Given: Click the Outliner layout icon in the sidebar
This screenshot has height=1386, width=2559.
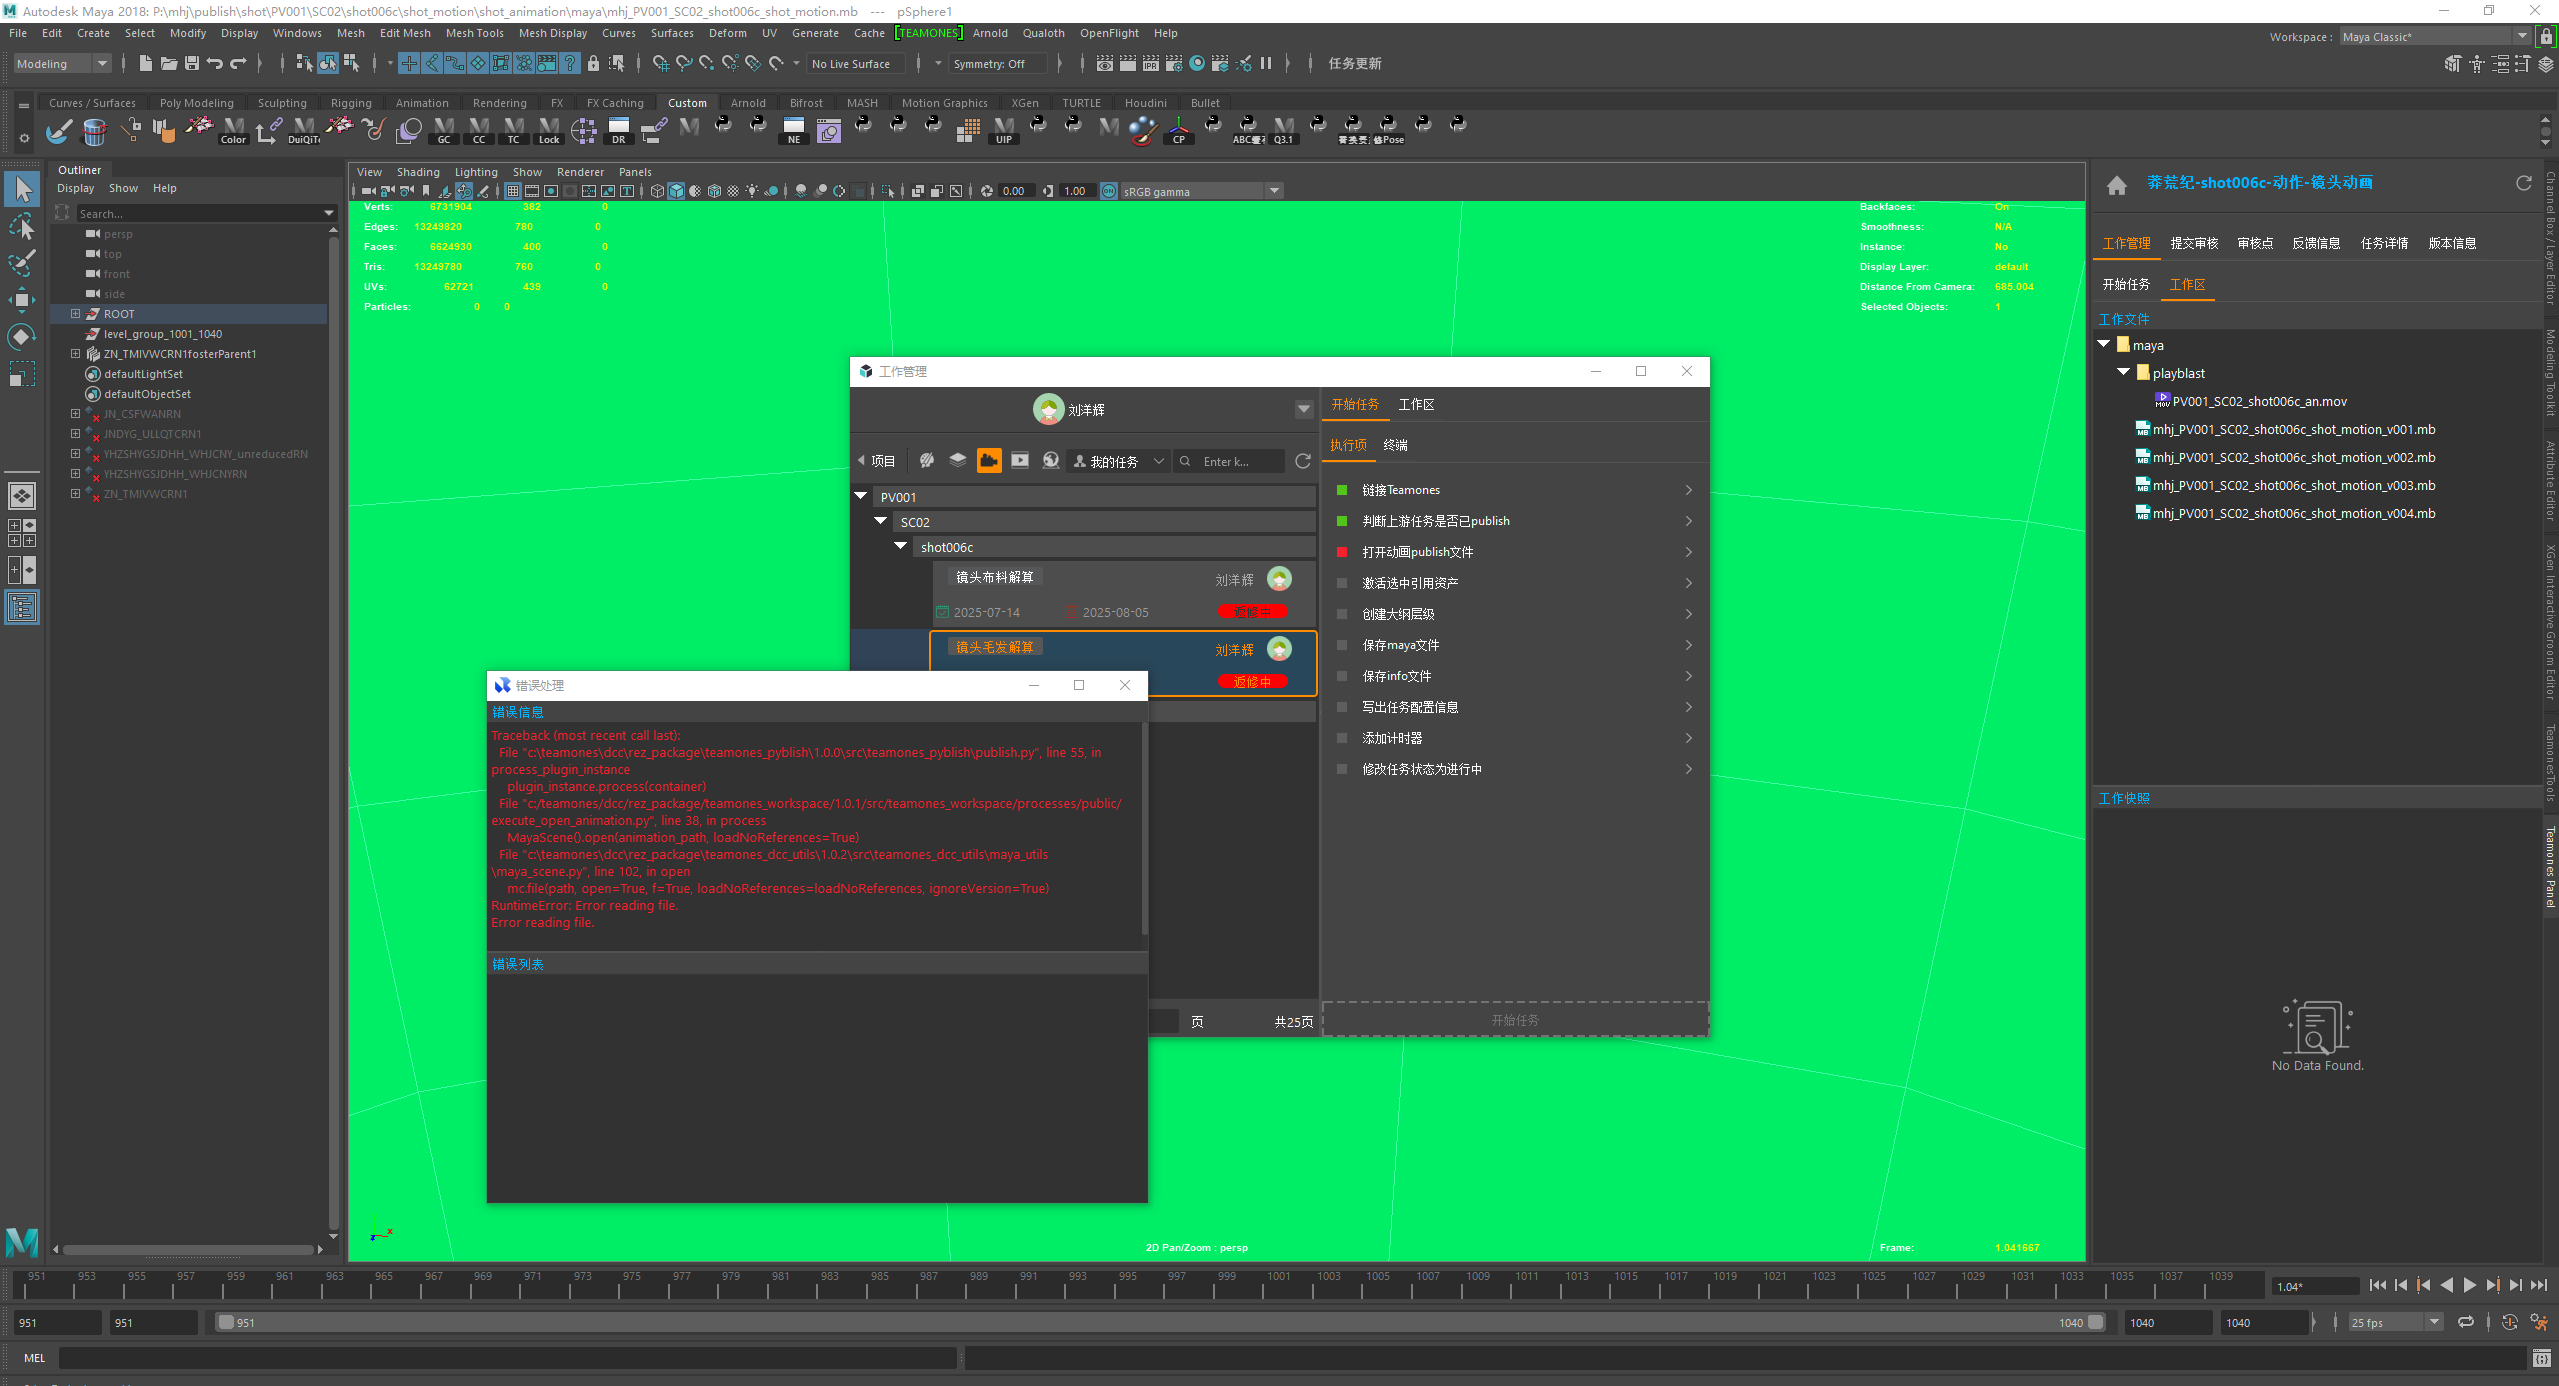Looking at the screenshot, I should (x=22, y=607).
